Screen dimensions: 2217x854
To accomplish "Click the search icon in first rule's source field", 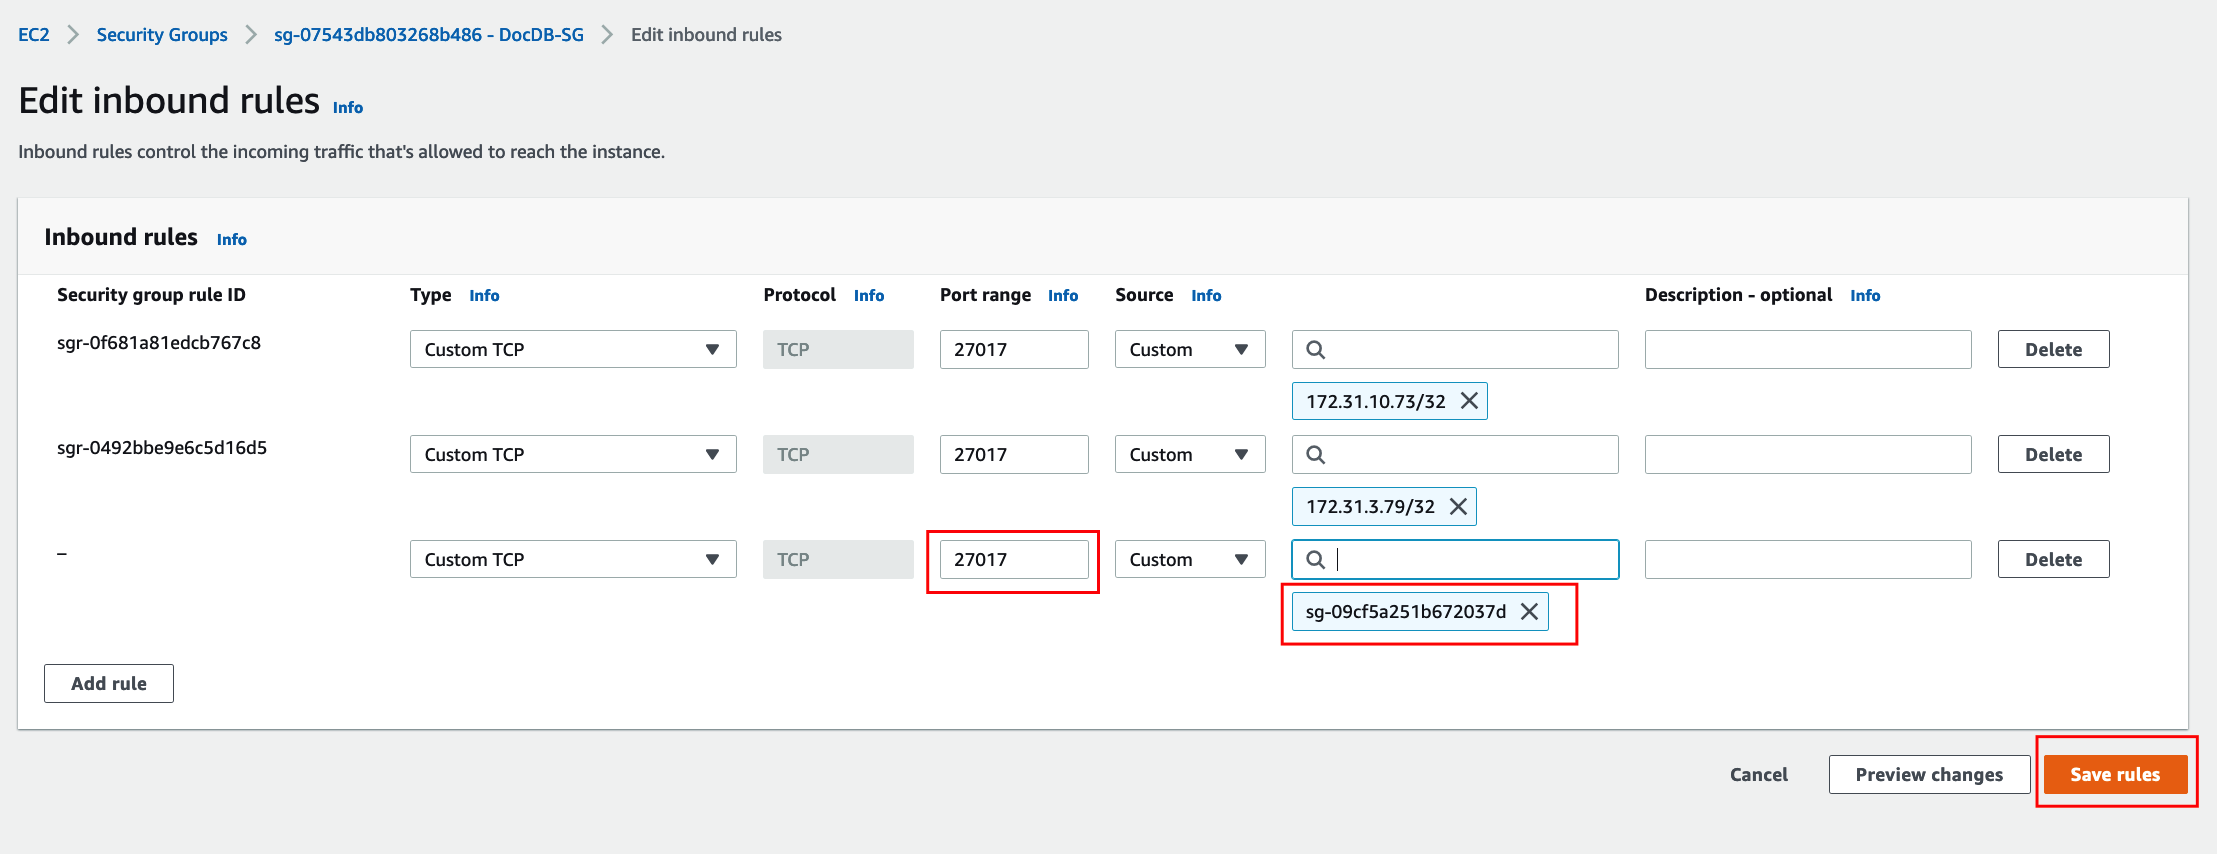I will (1316, 350).
